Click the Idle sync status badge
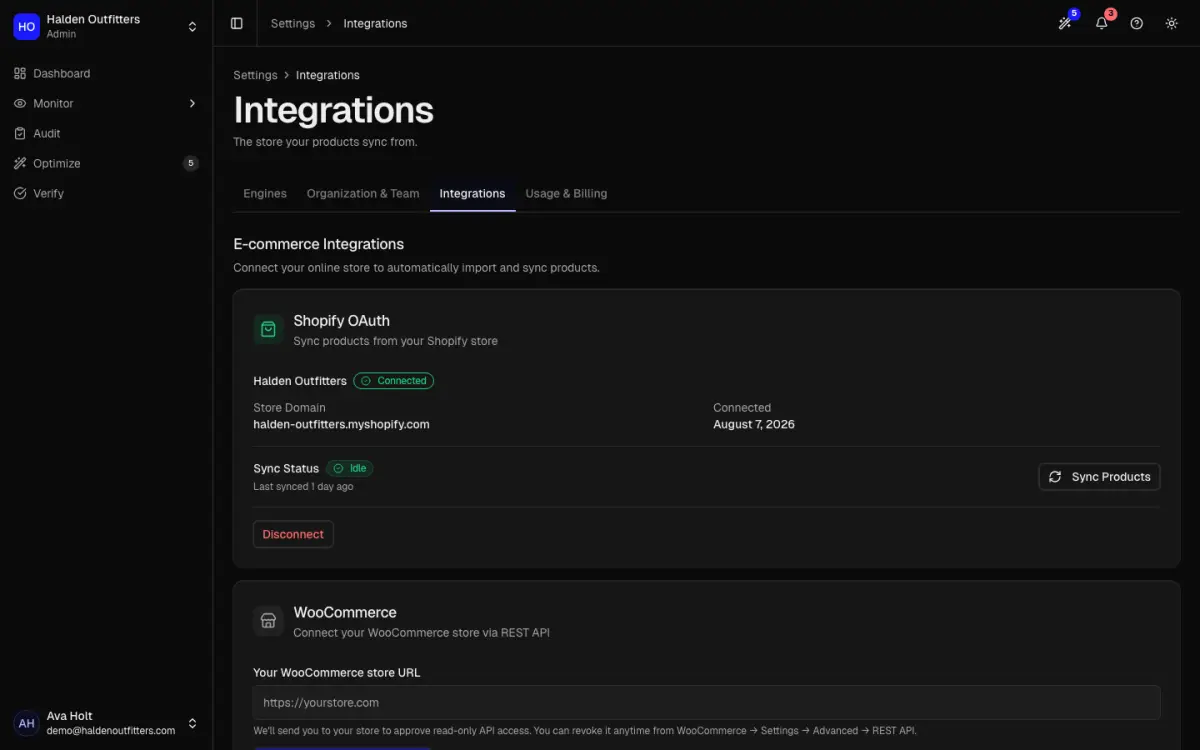Viewport: 1200px width, 750px height. click(349, 468)
